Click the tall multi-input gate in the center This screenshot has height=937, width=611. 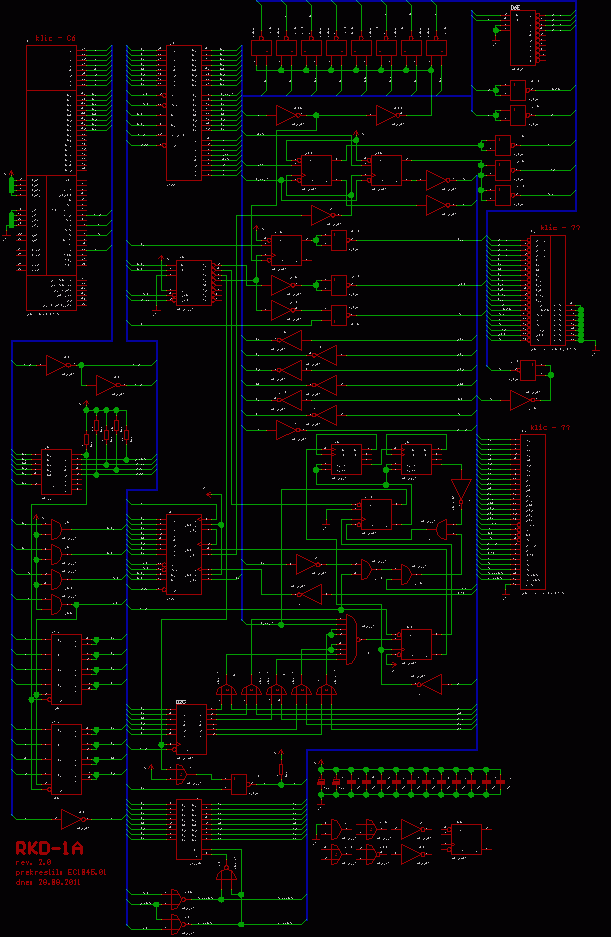pos(351,640)
